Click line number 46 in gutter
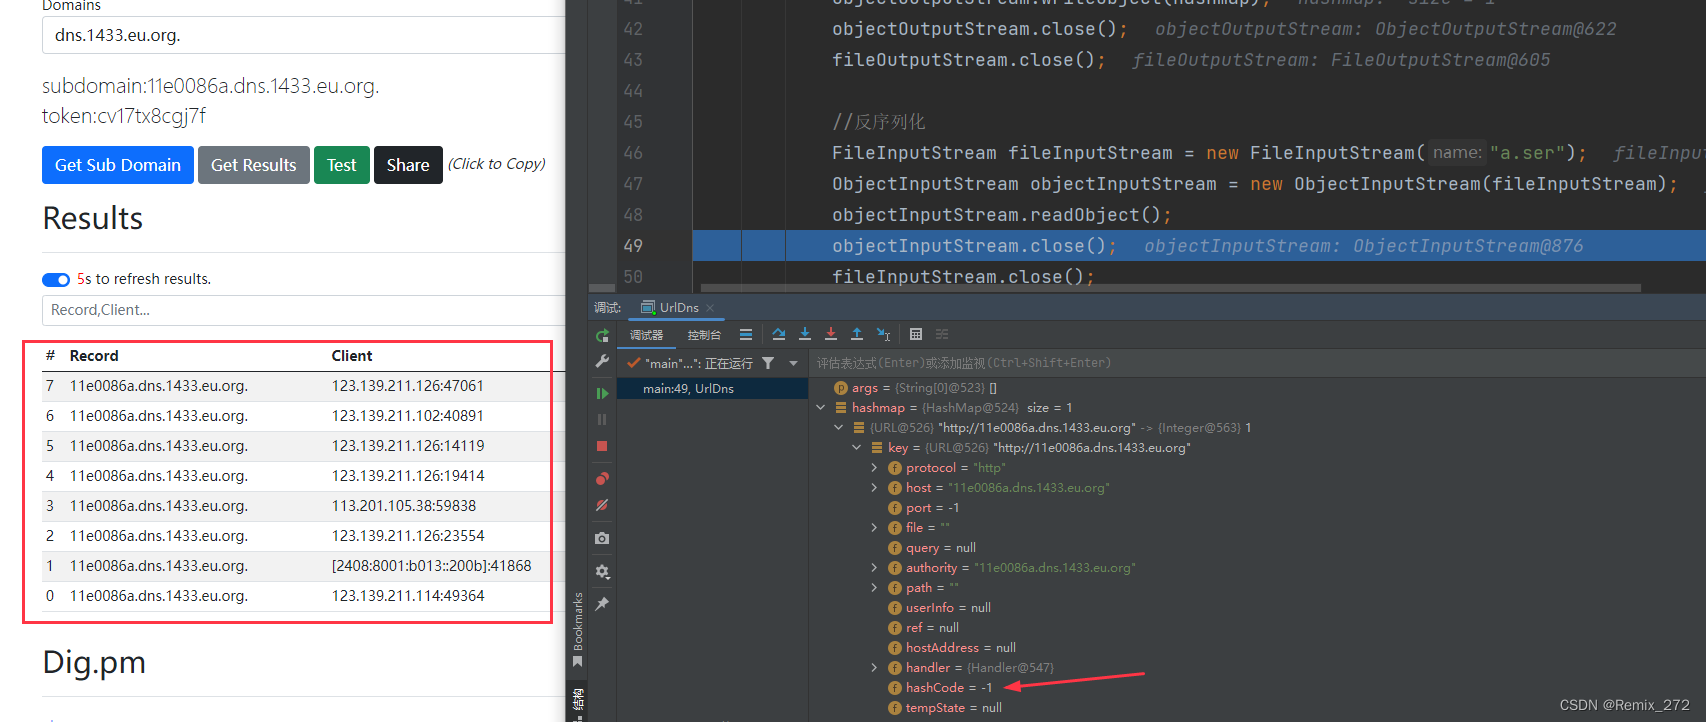This screenshot has width=1706, height=722. pyautogui.click(x=633, y=153)
